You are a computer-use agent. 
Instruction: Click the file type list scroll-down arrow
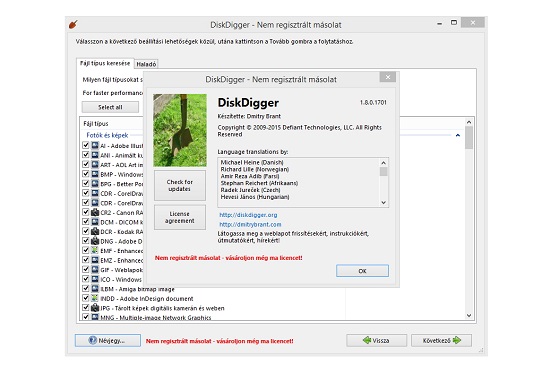tap(469, 315)
